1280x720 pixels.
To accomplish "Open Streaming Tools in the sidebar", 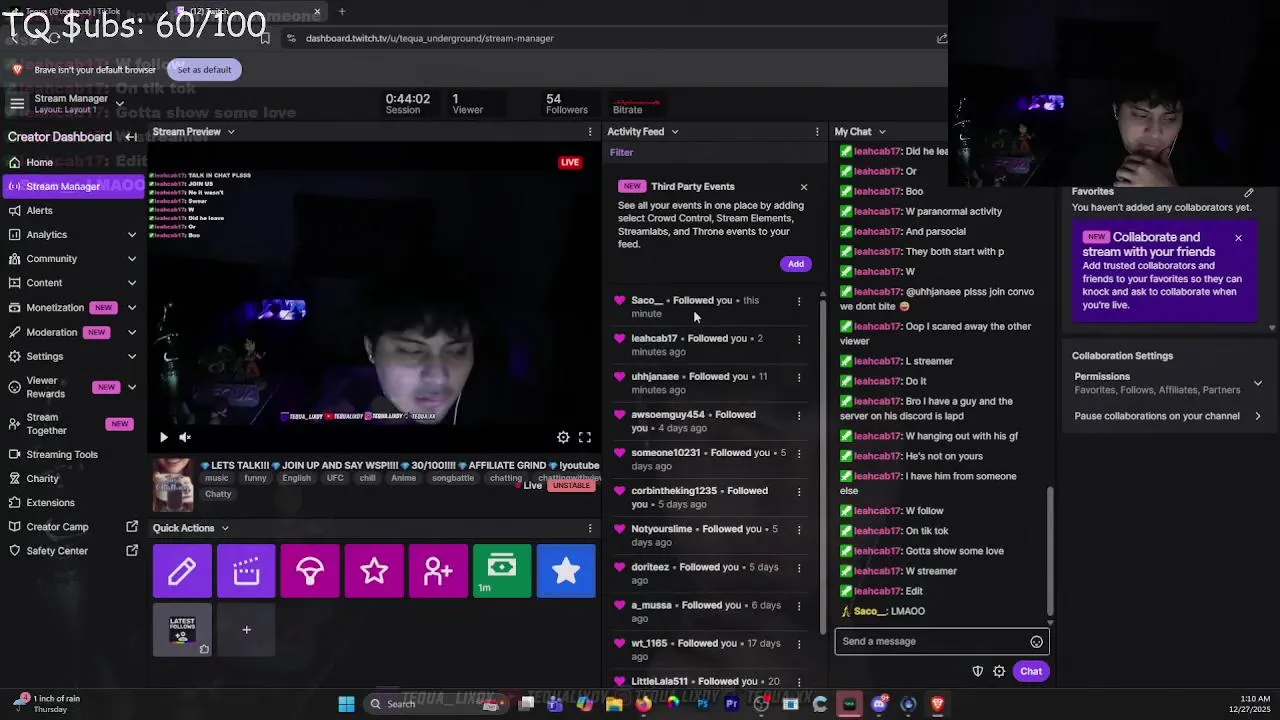I will [62, 455].
